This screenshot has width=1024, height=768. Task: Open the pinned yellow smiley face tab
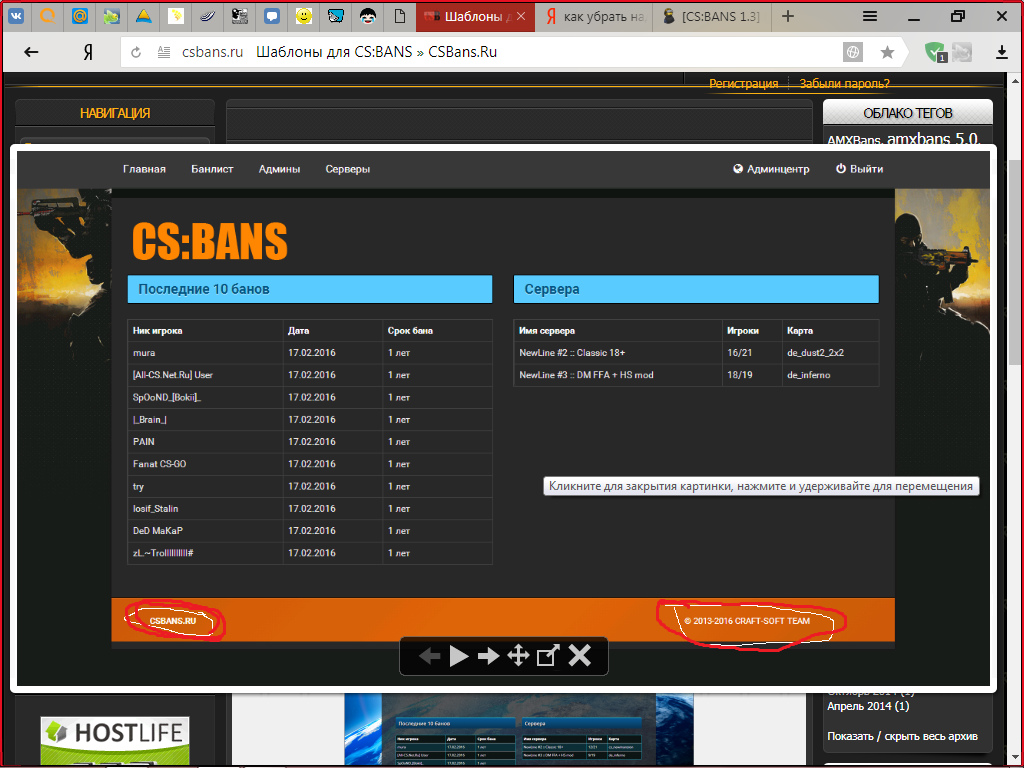click(304, 16)
